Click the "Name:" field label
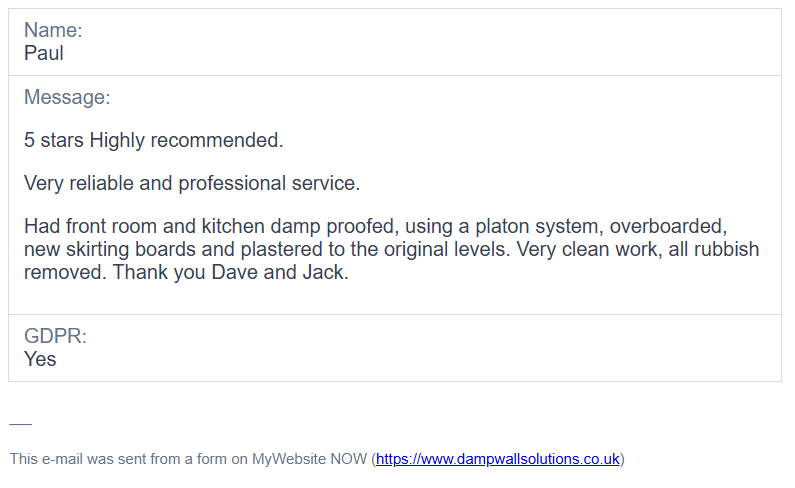The height and width of the screenshot is (488, 795). click(x=53, y=30)
